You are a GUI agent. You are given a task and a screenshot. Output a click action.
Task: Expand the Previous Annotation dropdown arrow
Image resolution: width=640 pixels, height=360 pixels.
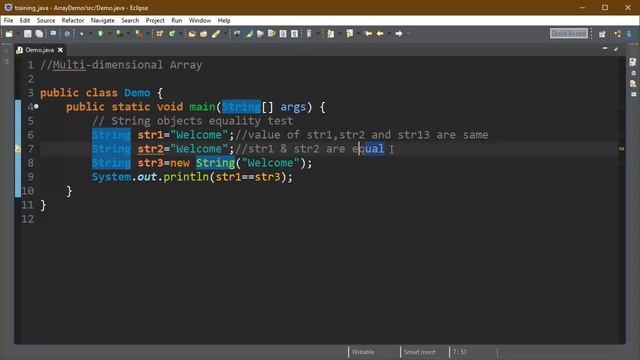[x=359, y=34]
